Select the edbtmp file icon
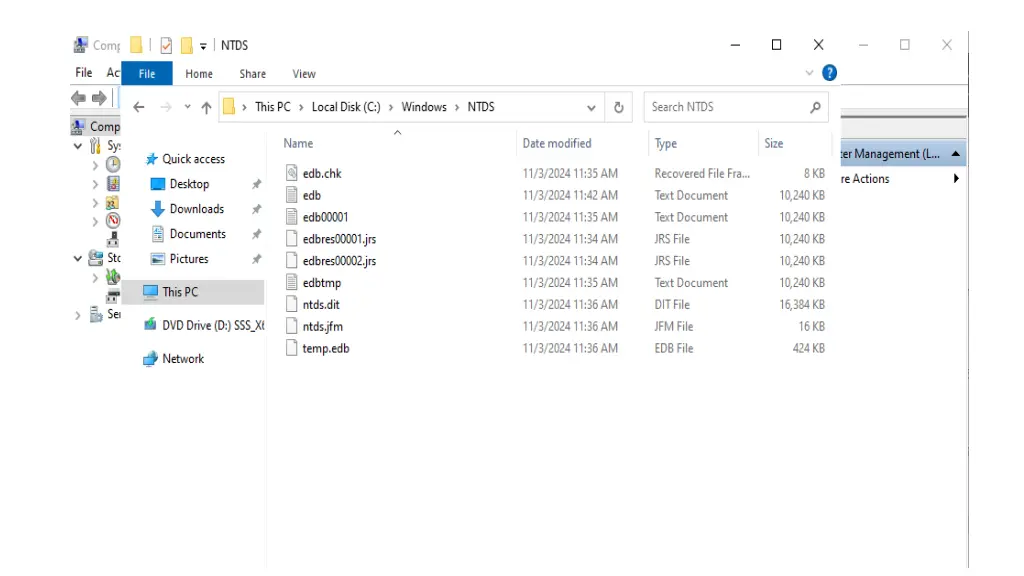The width and height of the screenshot is (1024, 576). click(x=291, y=283)
